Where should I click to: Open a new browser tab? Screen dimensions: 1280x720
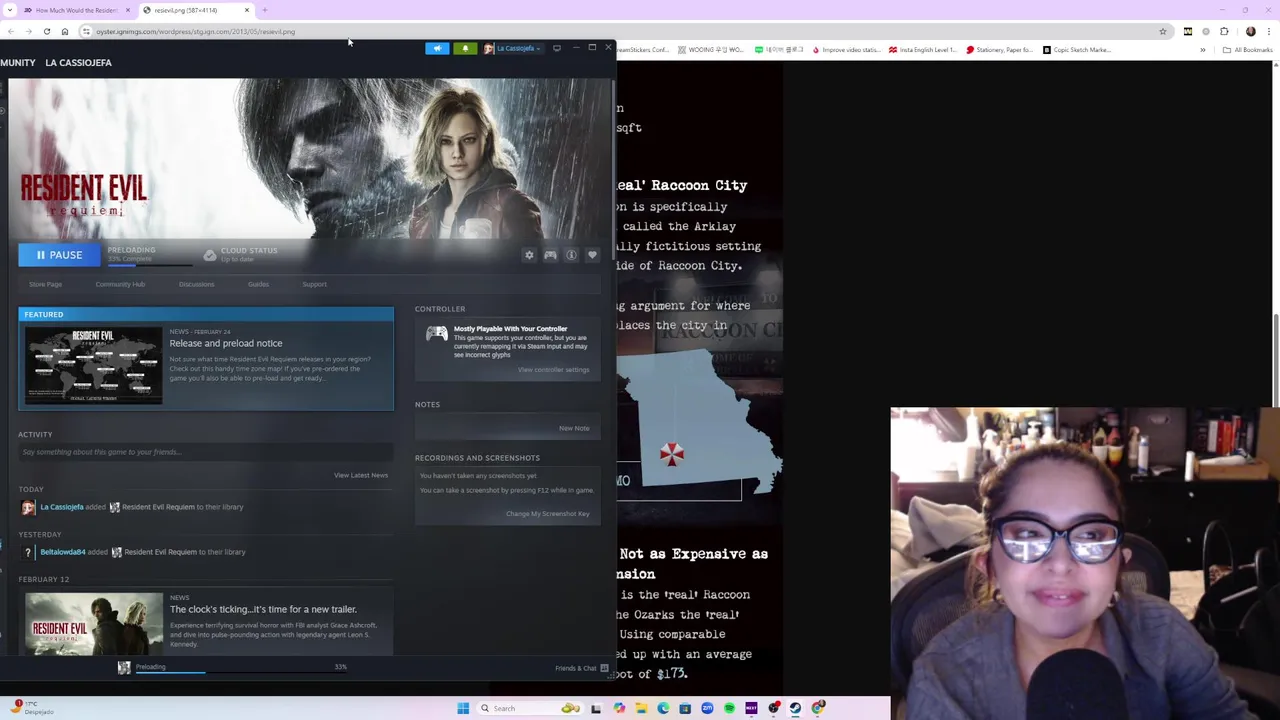pos(265,10)
